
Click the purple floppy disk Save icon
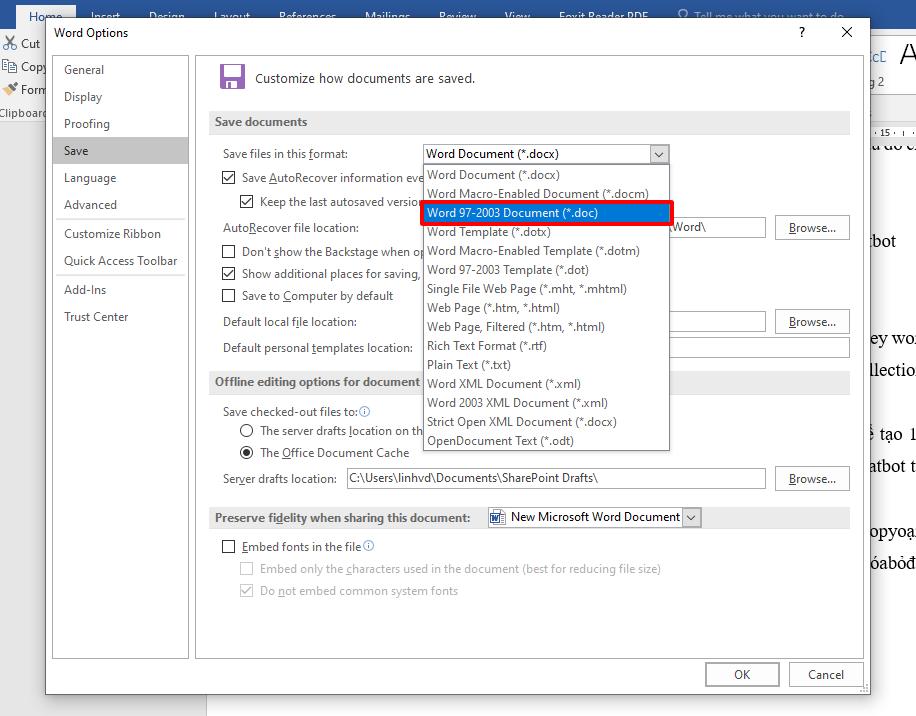[x=232, y=77]
